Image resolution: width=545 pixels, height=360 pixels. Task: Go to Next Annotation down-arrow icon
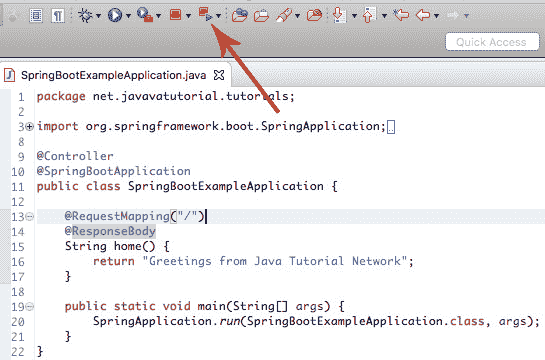click(x=339, y=15)
